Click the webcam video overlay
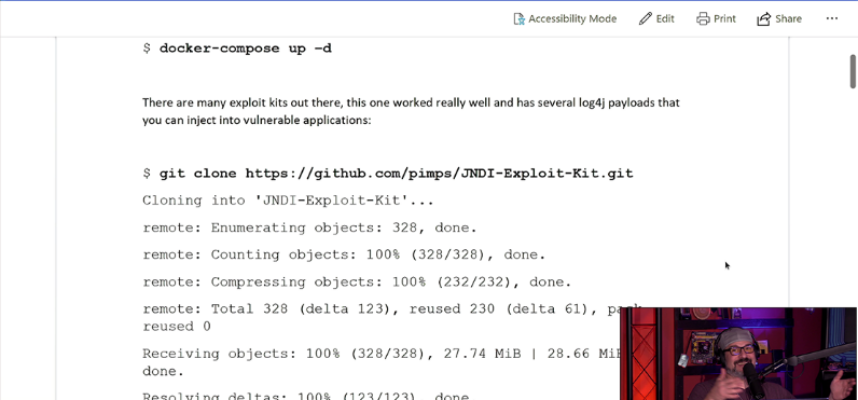This screenshot has height=400, width=858. point(739,353)
